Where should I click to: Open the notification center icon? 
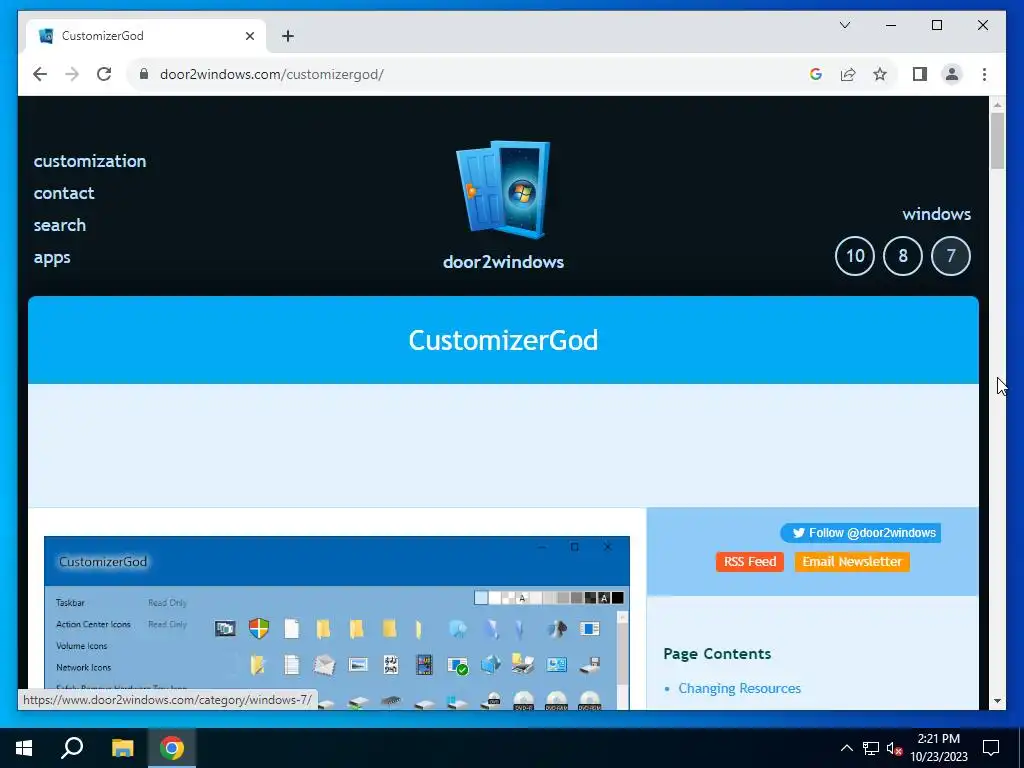991,748
